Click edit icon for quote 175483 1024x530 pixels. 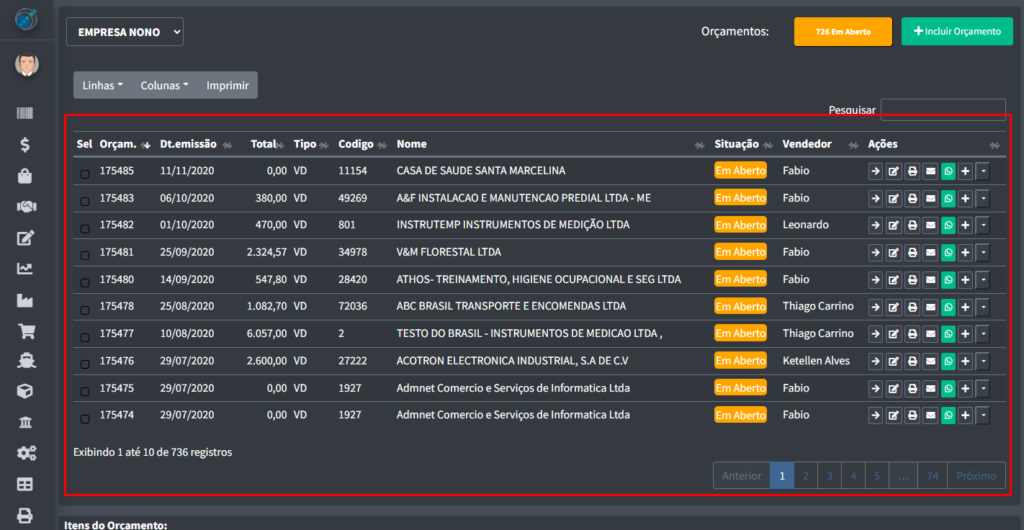894,198
